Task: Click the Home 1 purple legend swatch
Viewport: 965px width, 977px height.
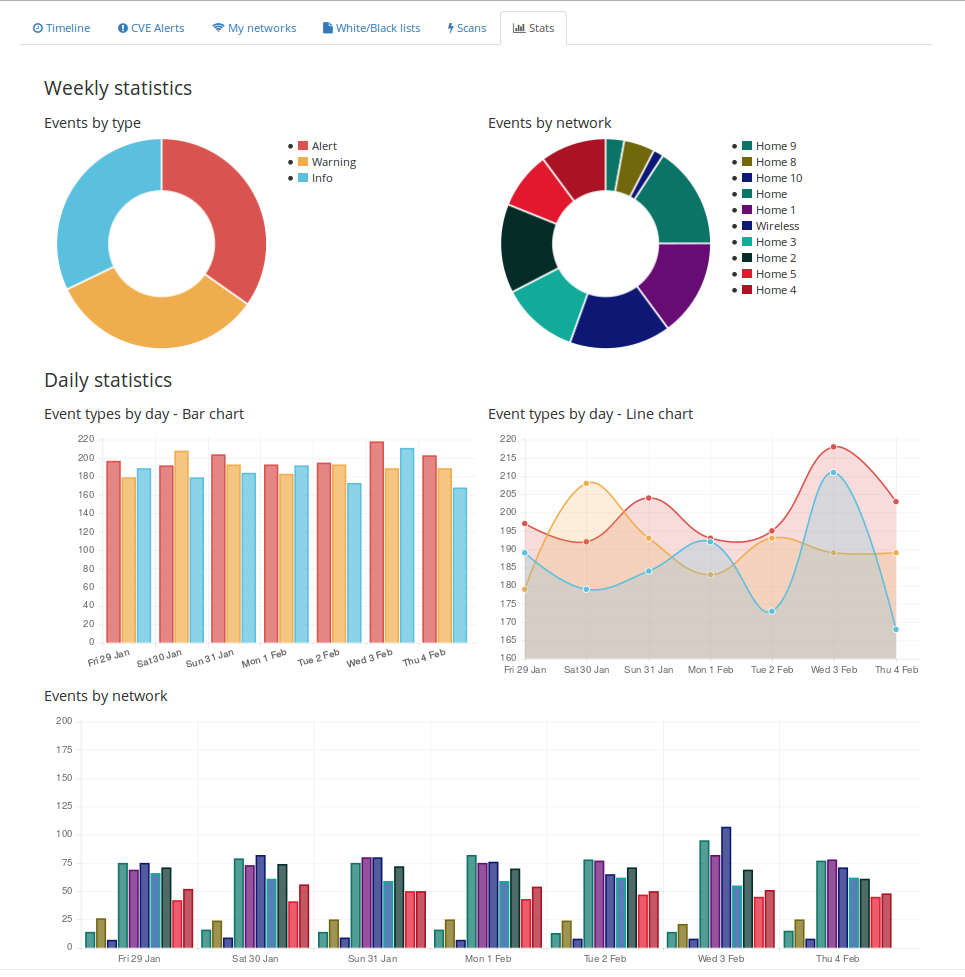Action: 748,210
